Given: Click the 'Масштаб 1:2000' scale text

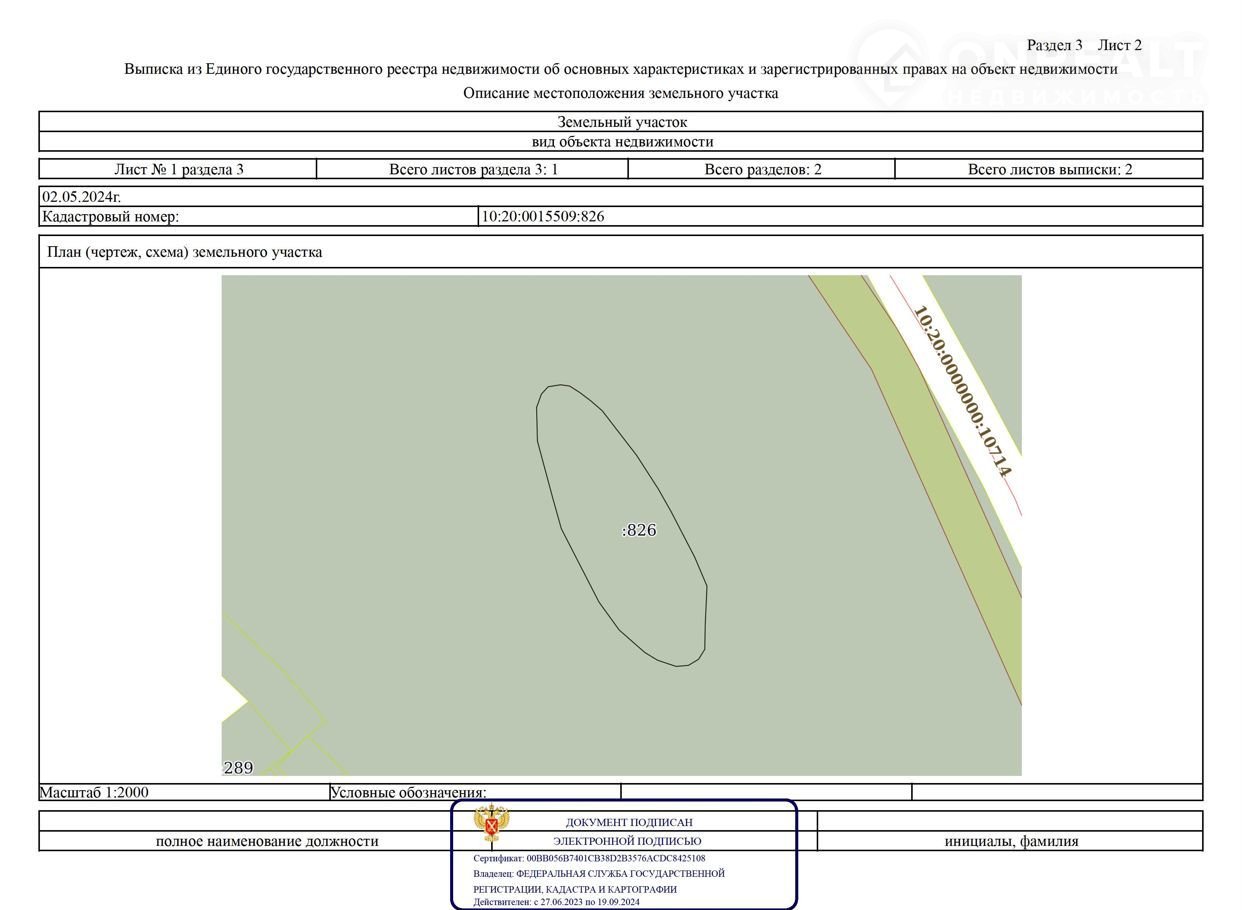Looking at the screenshot, I should click(x=94, y=792).
